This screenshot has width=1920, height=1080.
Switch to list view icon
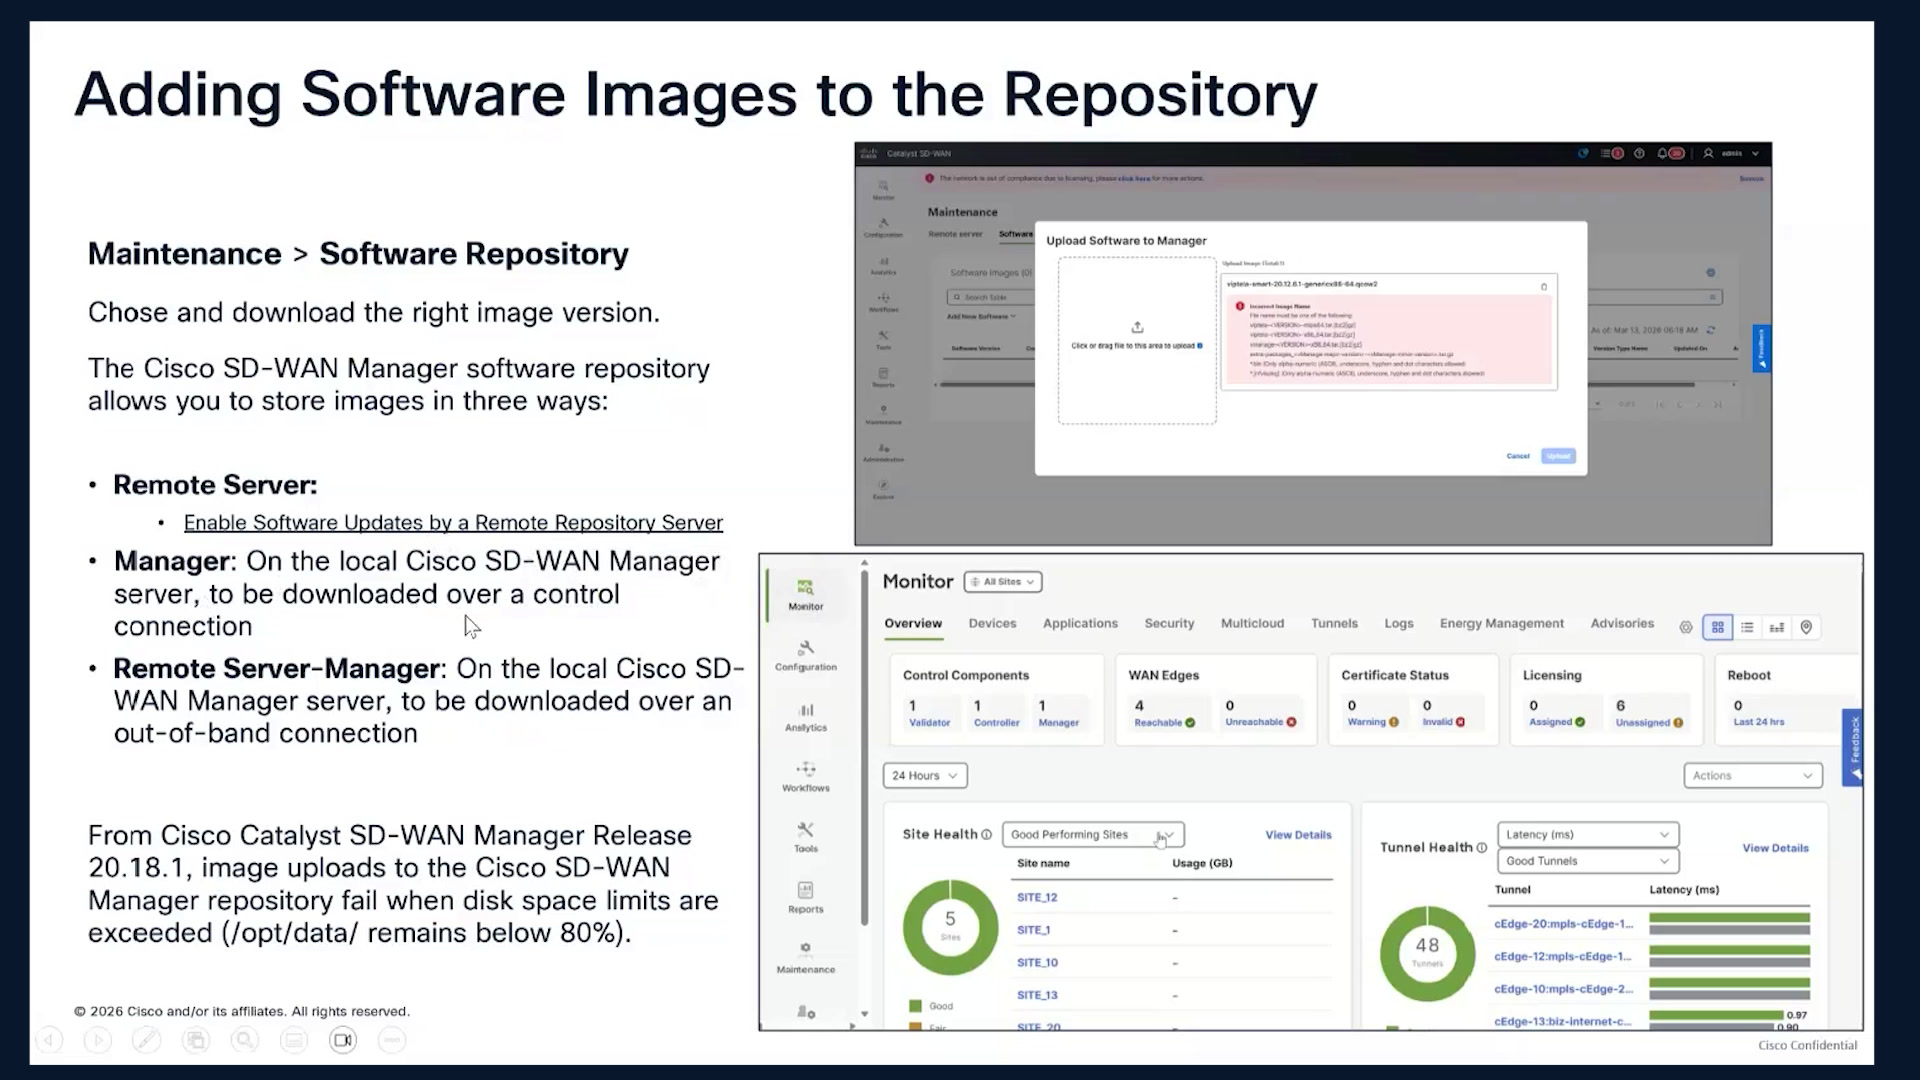[1747, 627]
